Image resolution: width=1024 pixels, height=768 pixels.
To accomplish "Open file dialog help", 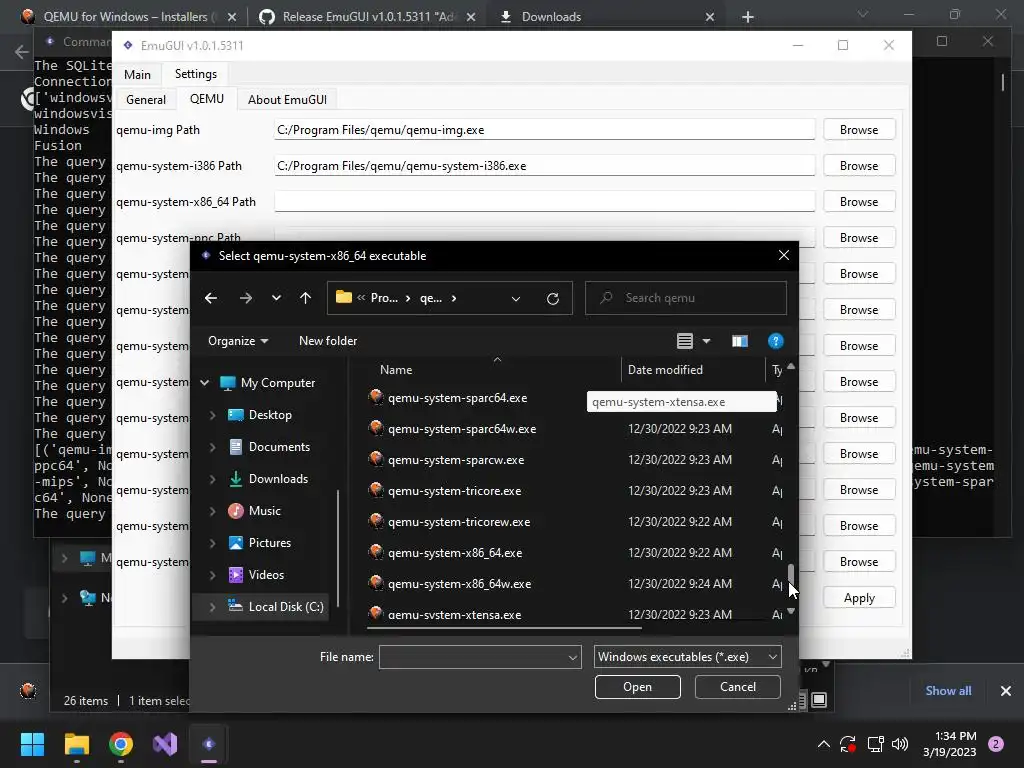I will click(775, 341).
